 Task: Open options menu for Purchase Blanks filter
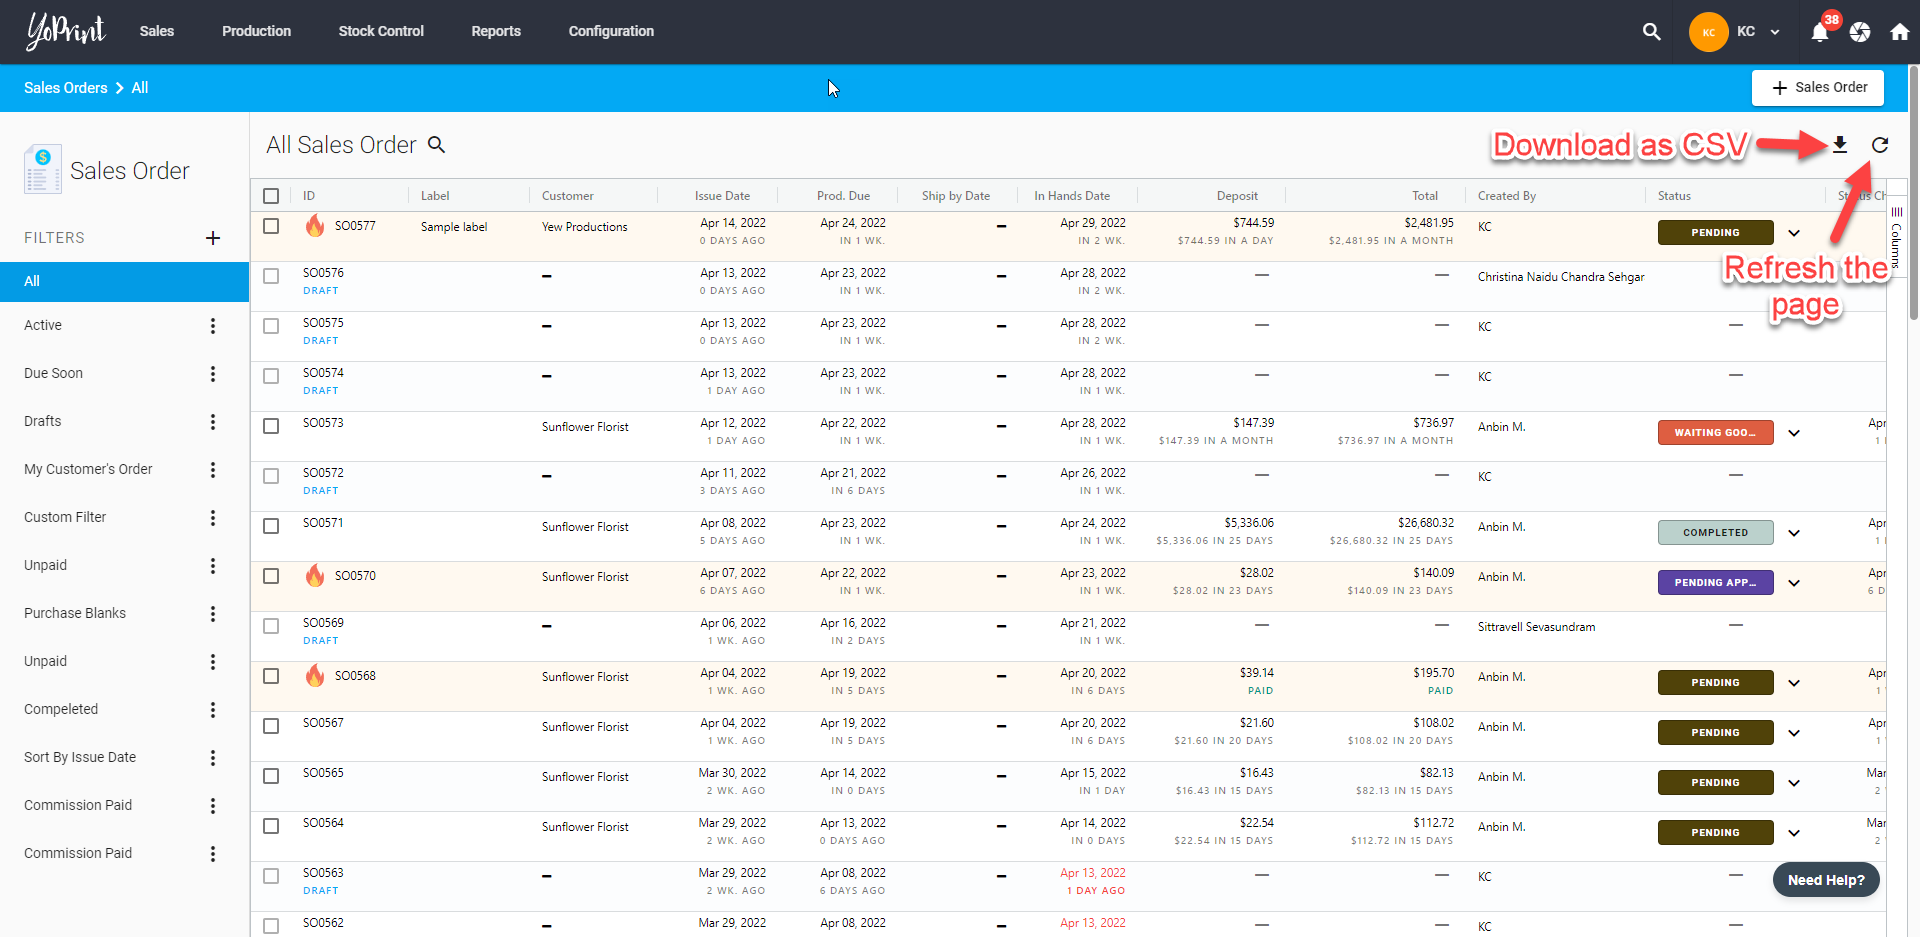point(213,614)
